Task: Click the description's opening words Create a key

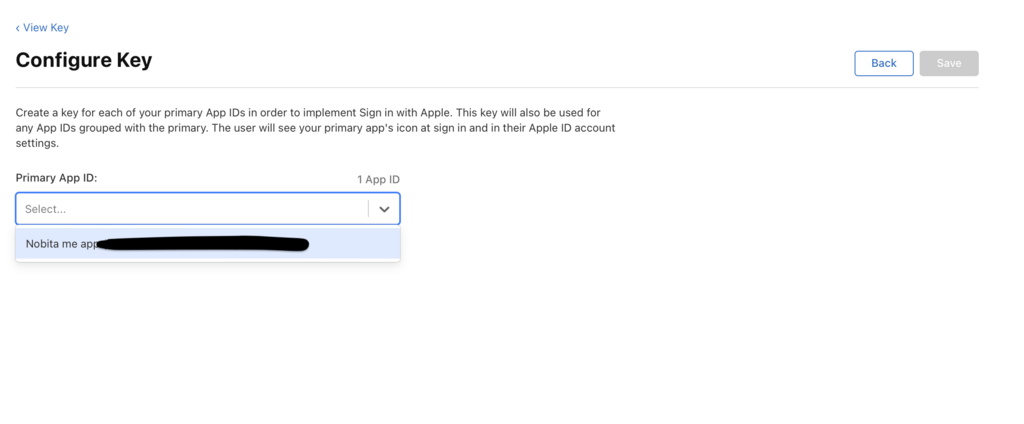Action: click(46, 113)
